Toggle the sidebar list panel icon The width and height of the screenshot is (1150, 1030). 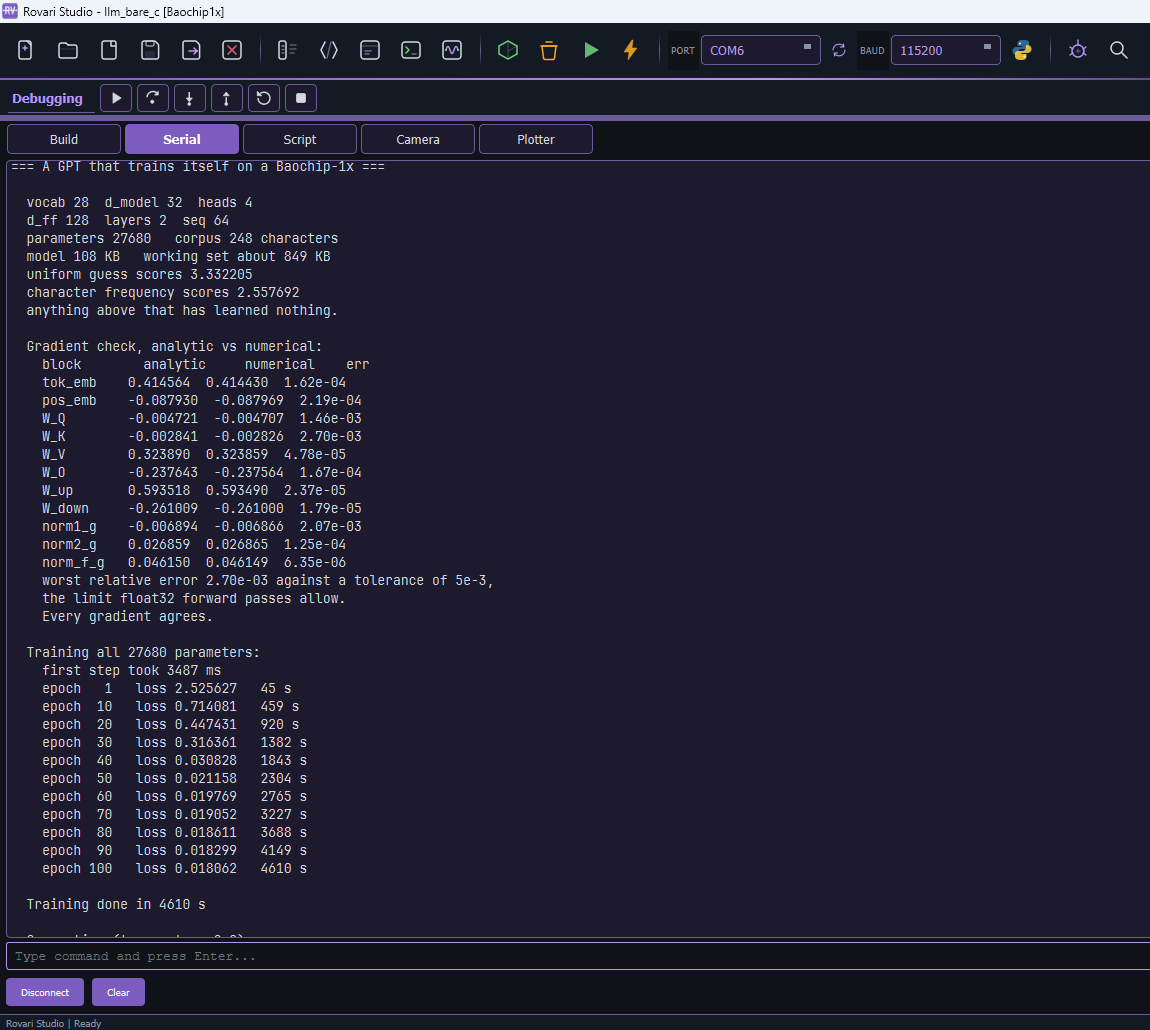[x=287, y=50]
